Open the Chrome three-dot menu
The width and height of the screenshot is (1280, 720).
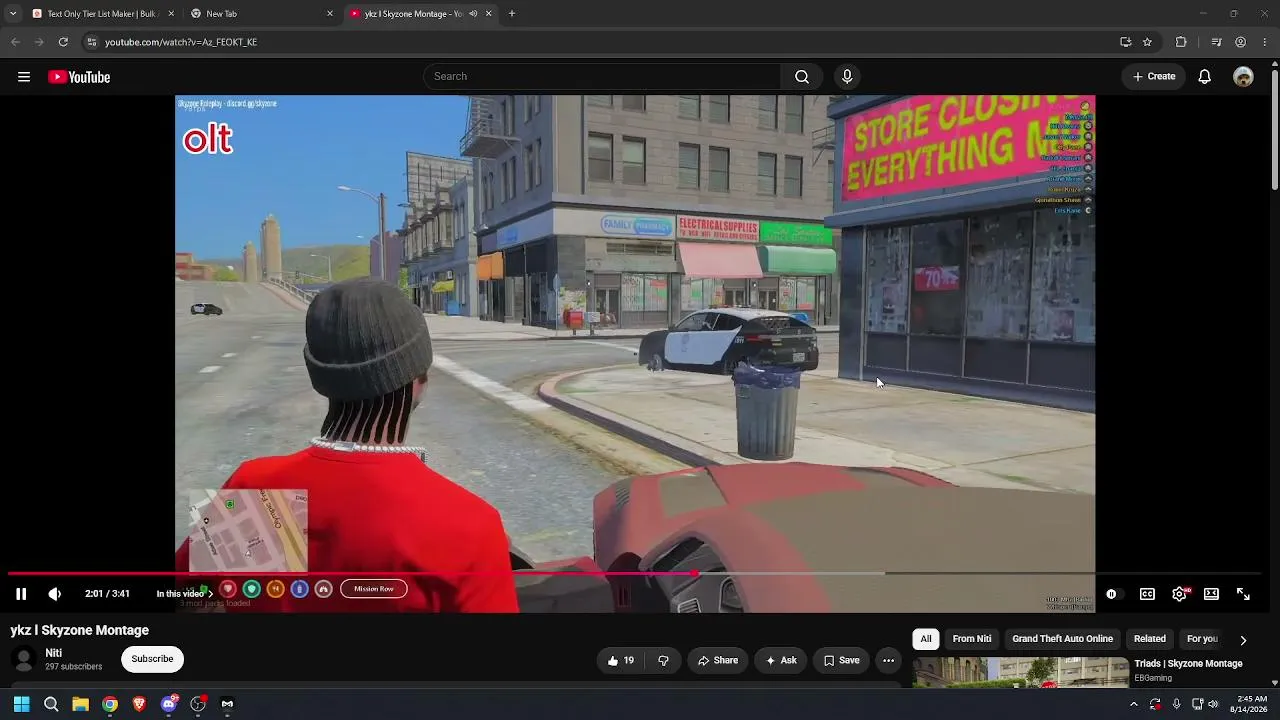1265,42
